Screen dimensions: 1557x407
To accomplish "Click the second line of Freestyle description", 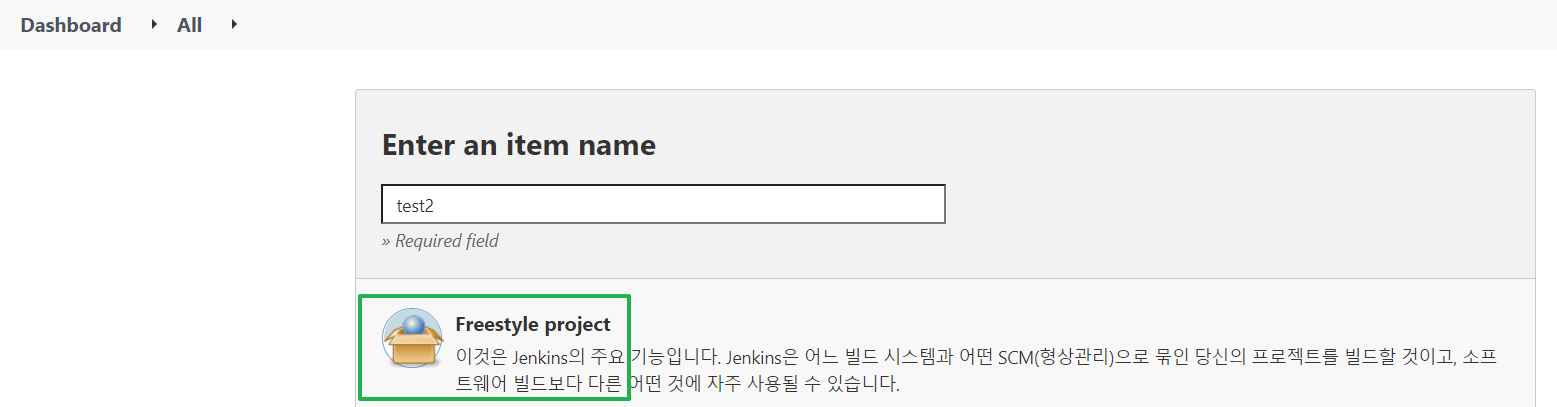I will click(x=678, y=383).
